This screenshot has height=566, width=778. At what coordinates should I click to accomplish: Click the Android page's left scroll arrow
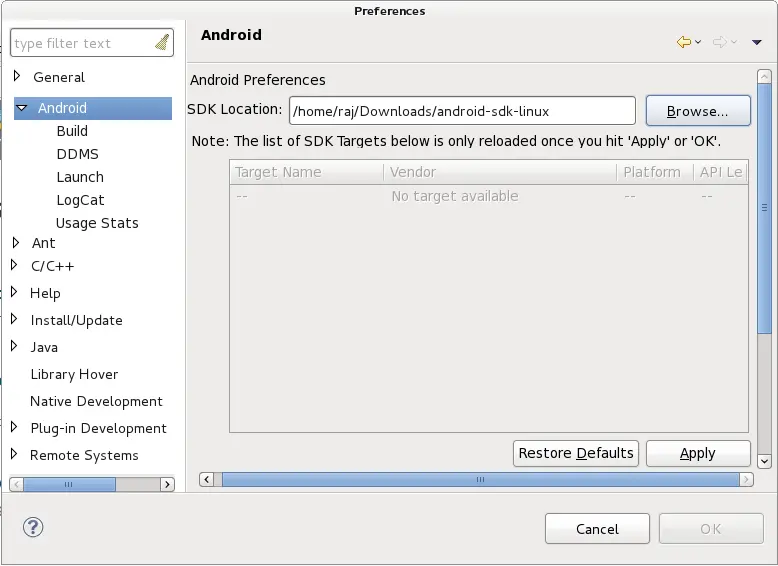(206, 479)
